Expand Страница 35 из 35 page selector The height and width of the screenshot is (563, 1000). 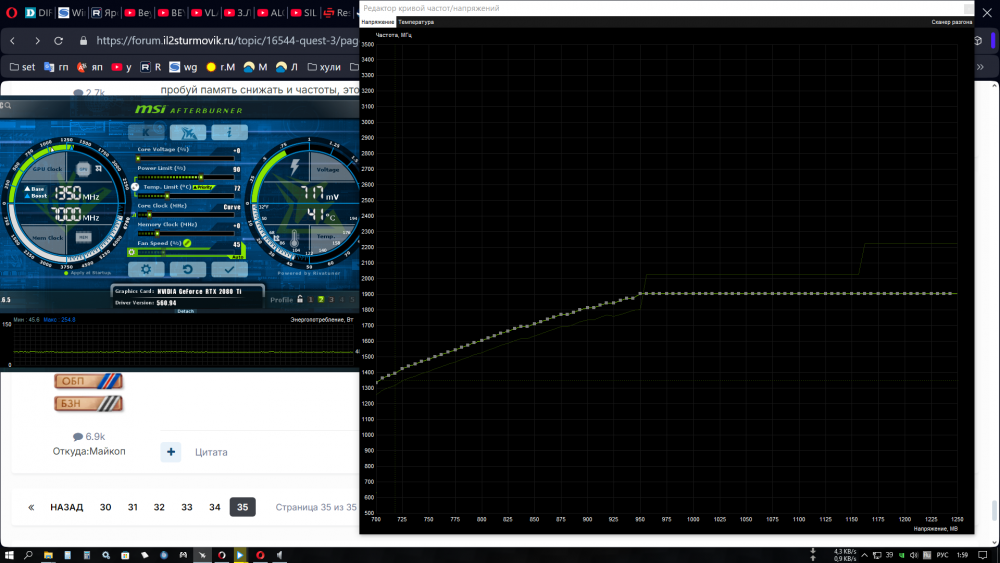coord(316,507)
